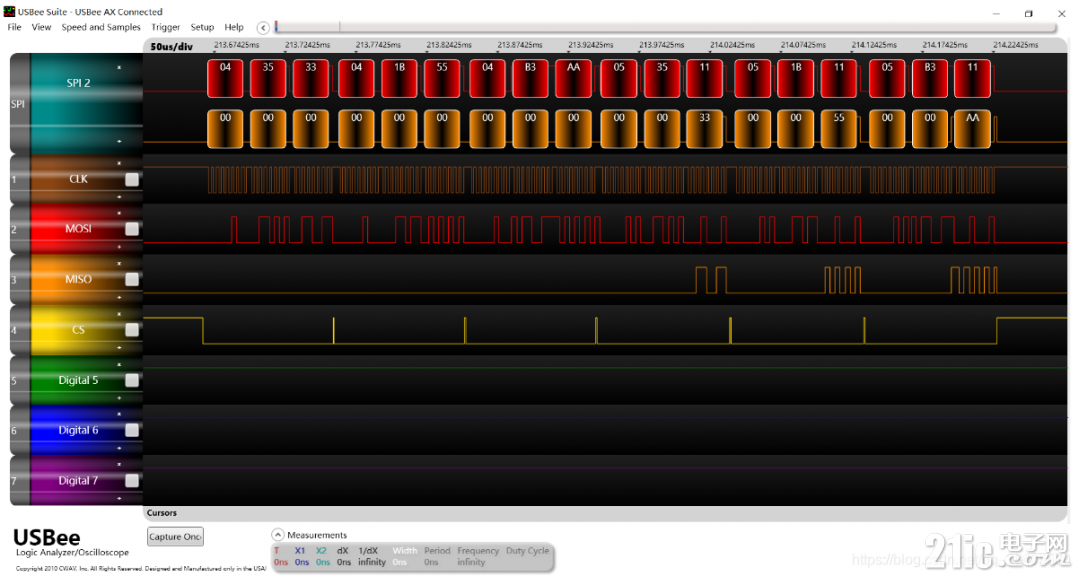Open the Trigger menu

pos(165,28)
